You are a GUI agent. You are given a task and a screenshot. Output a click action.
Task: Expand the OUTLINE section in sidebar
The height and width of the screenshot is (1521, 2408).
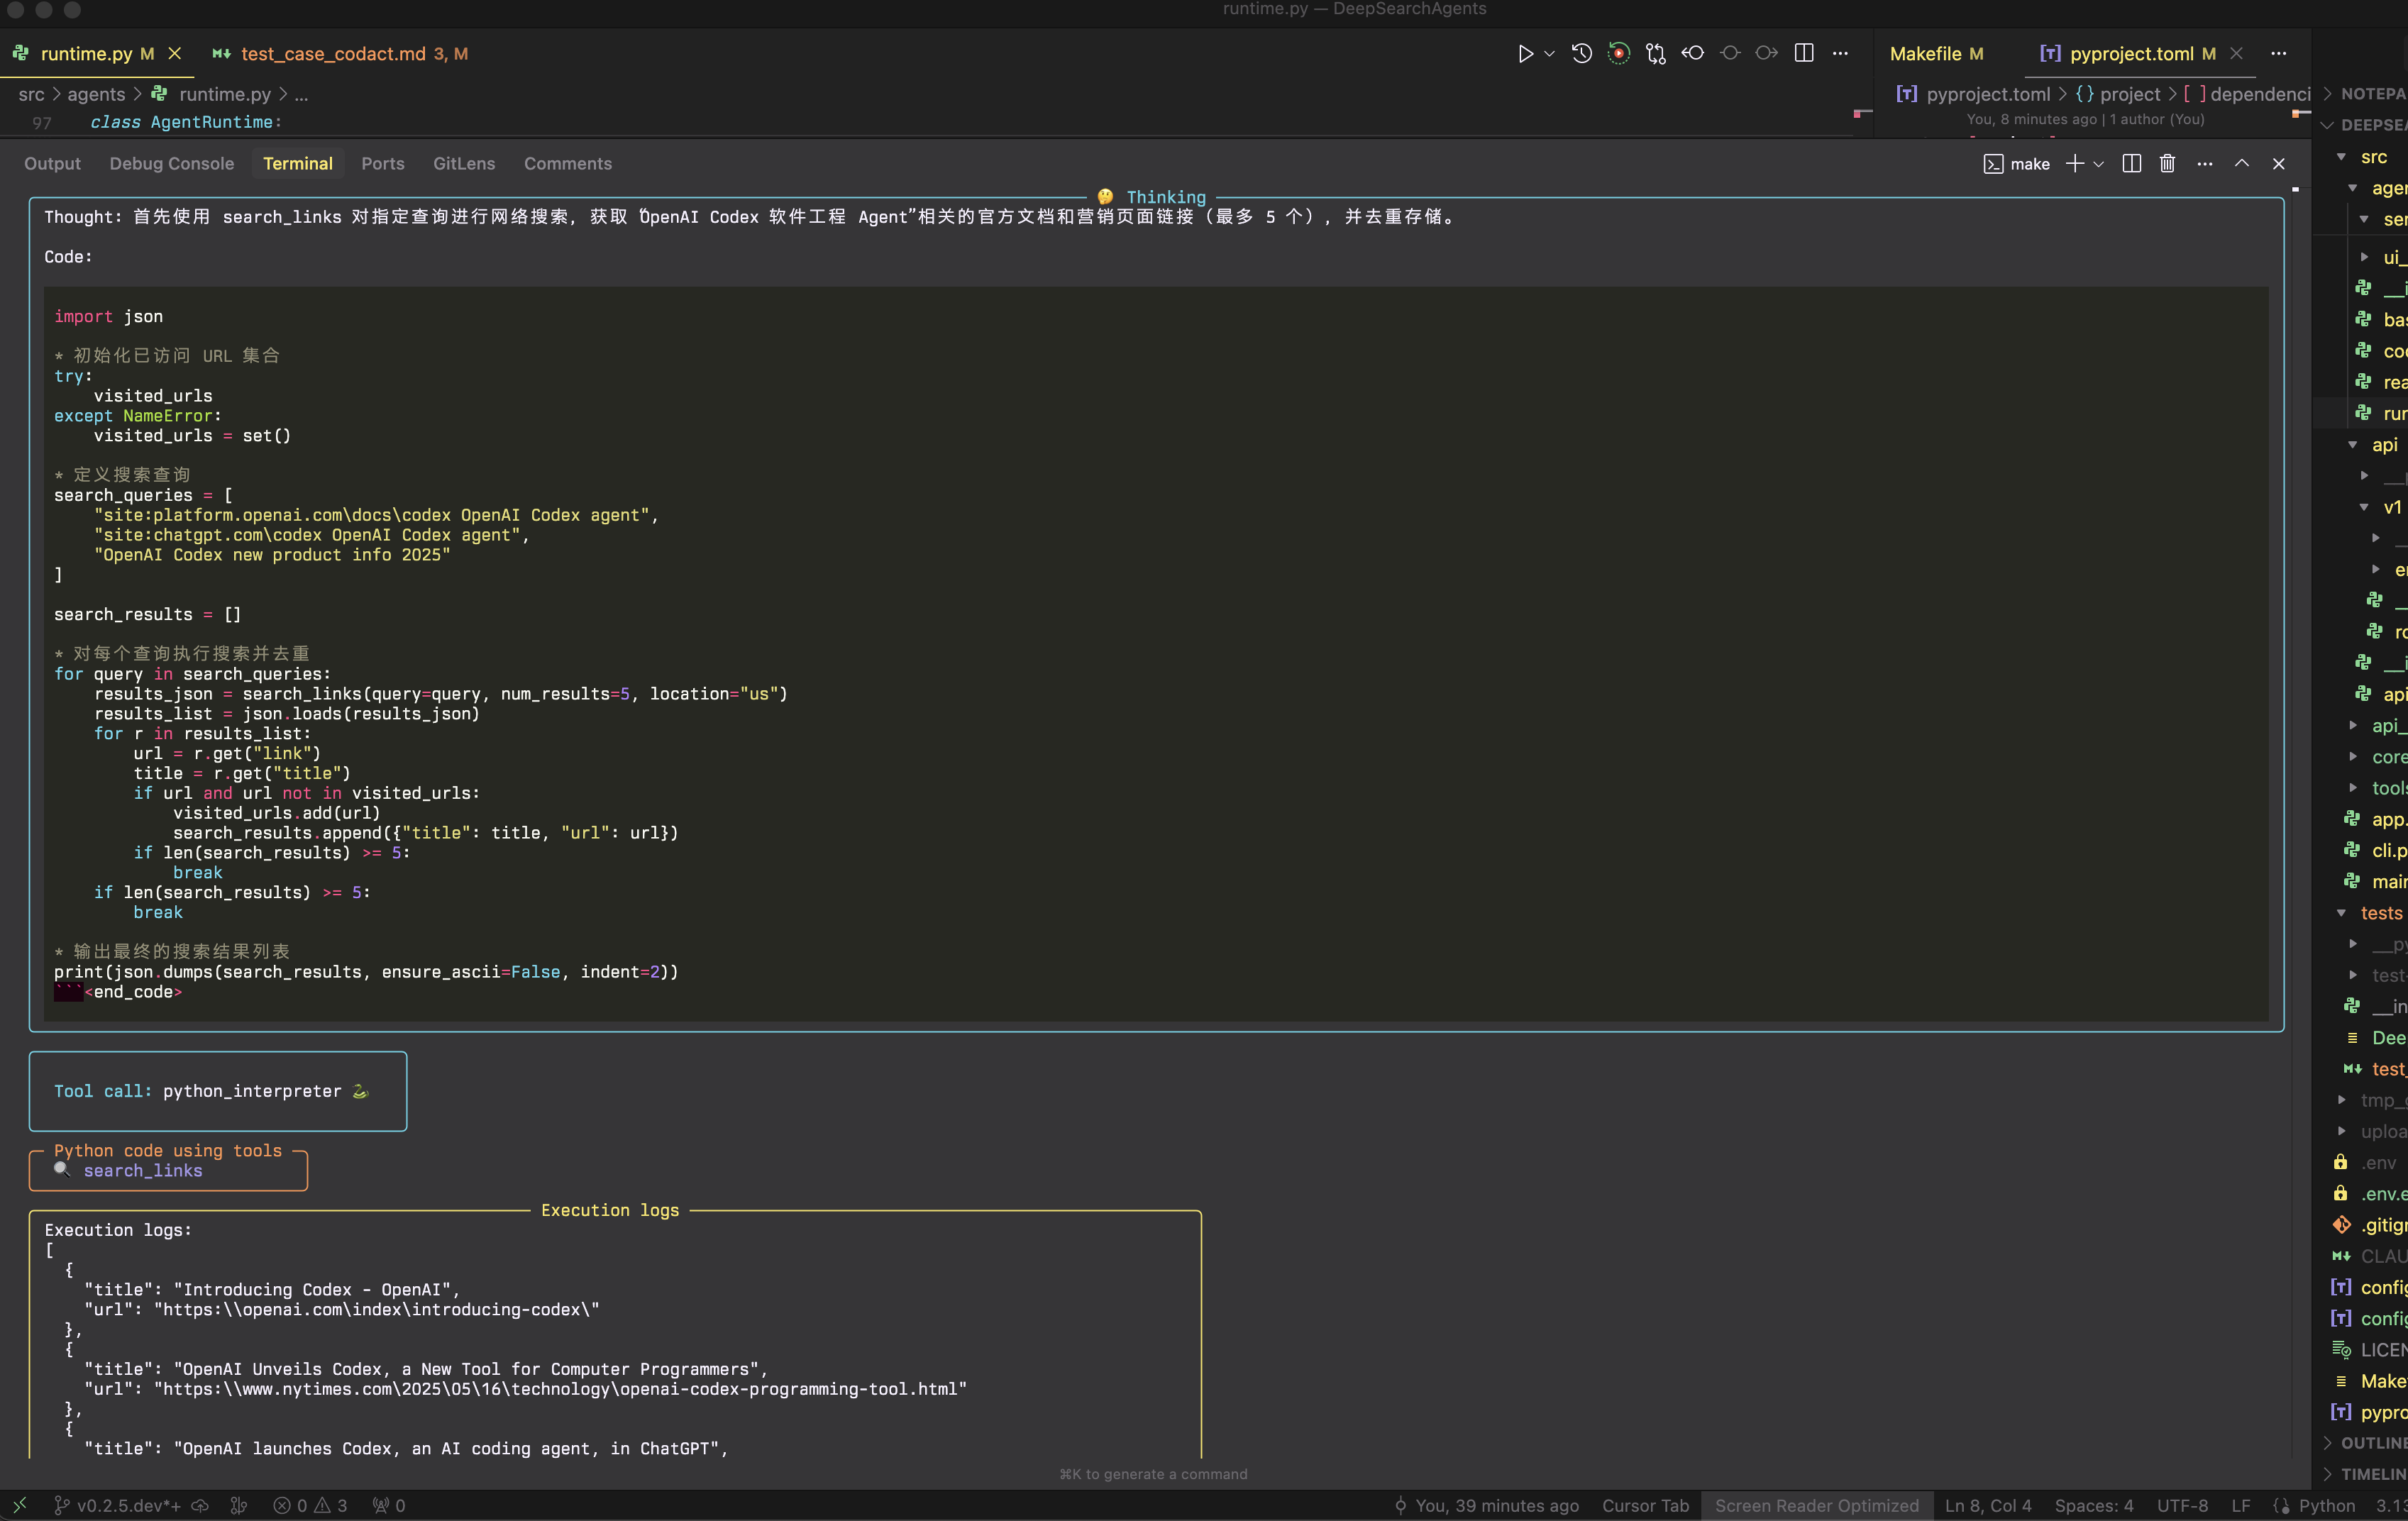[2362, 1443]
